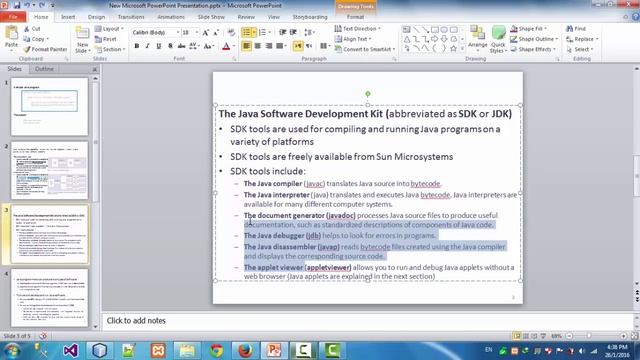Increase font size with Grow Font icon
This screenshot has height=360, width=640.
[x=206, y=33]
